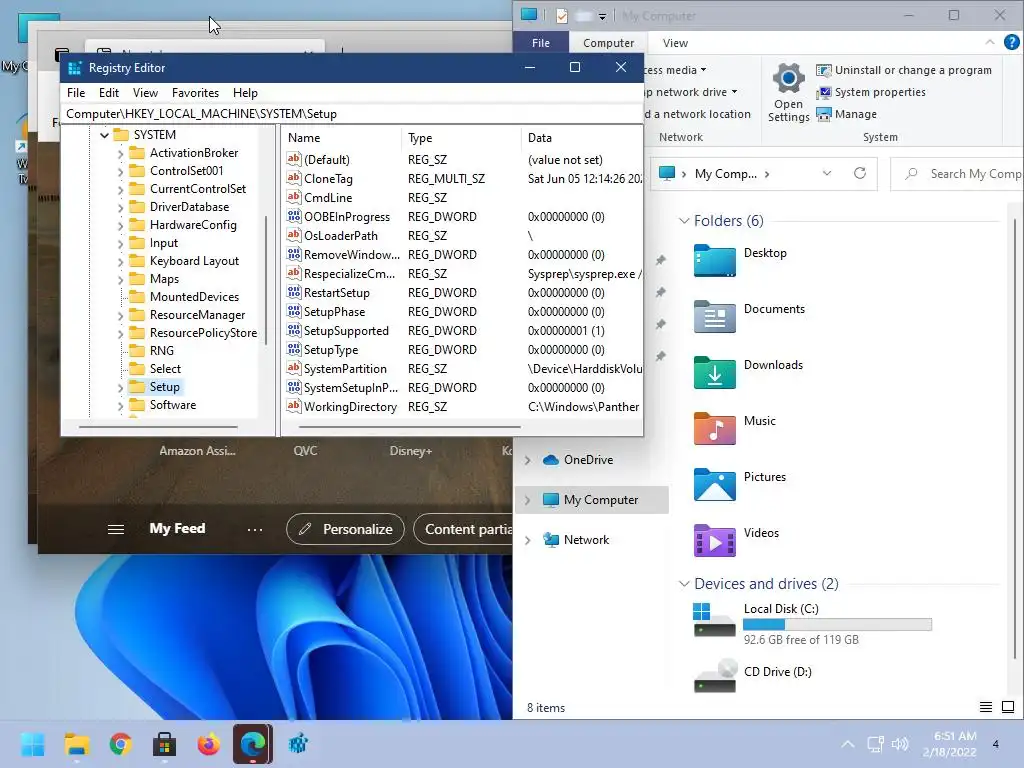
Task: Open System properties in ribbon
Action: (871, 92)
